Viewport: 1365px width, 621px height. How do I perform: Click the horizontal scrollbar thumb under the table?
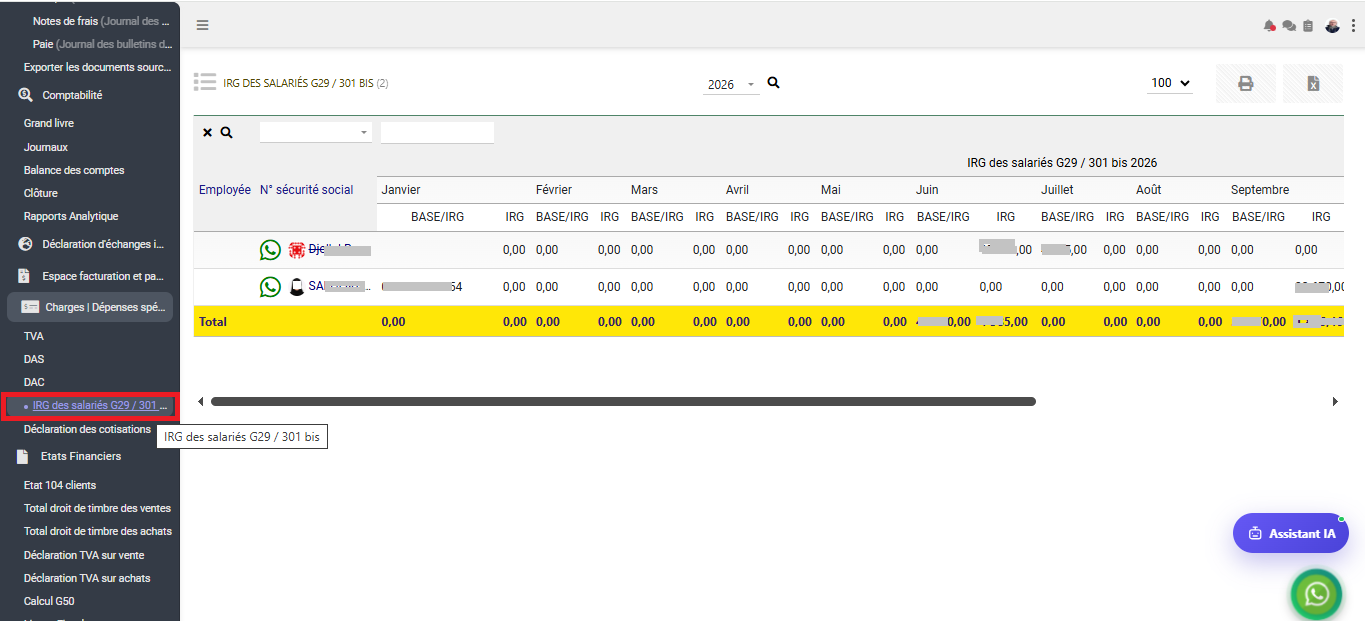623,401
